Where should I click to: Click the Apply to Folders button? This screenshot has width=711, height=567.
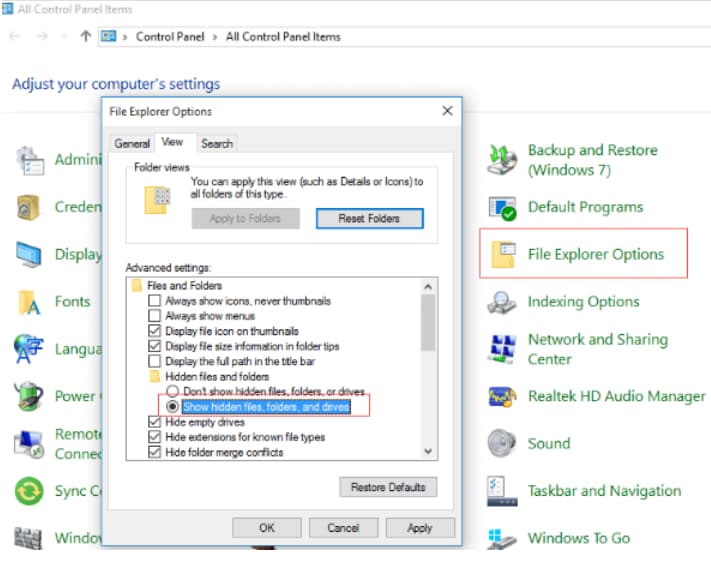click(x=245, y=219)
